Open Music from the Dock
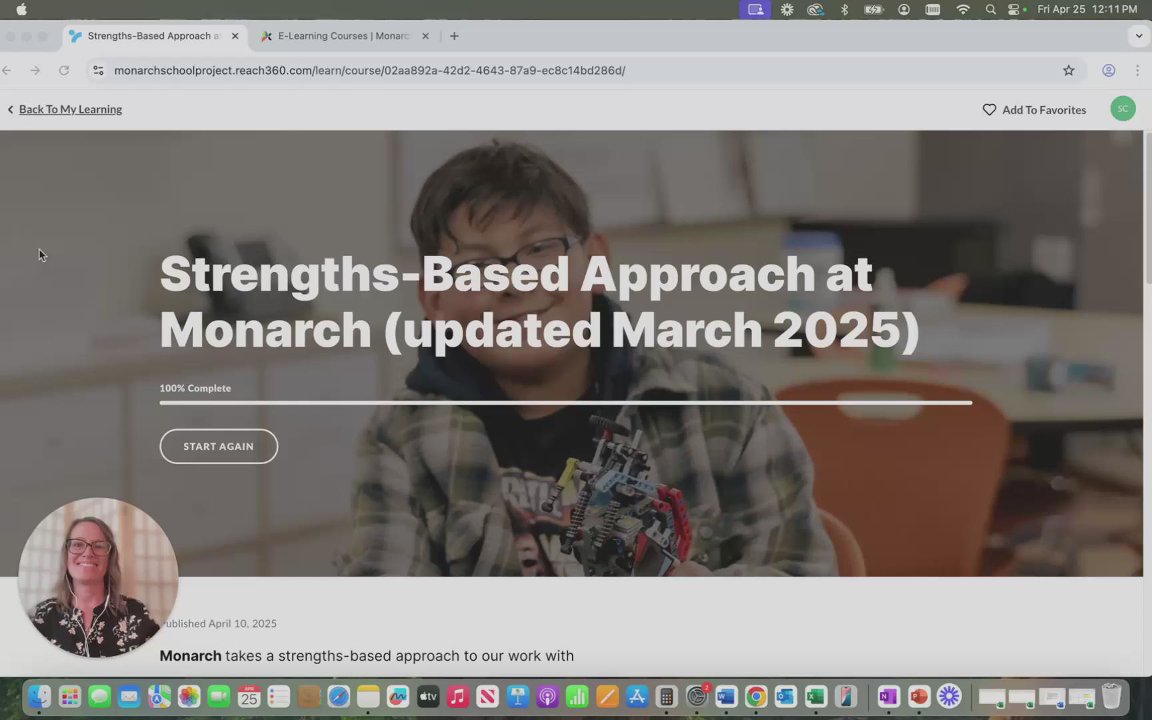This screenshot has width=1152, height=720. point(458,696)
